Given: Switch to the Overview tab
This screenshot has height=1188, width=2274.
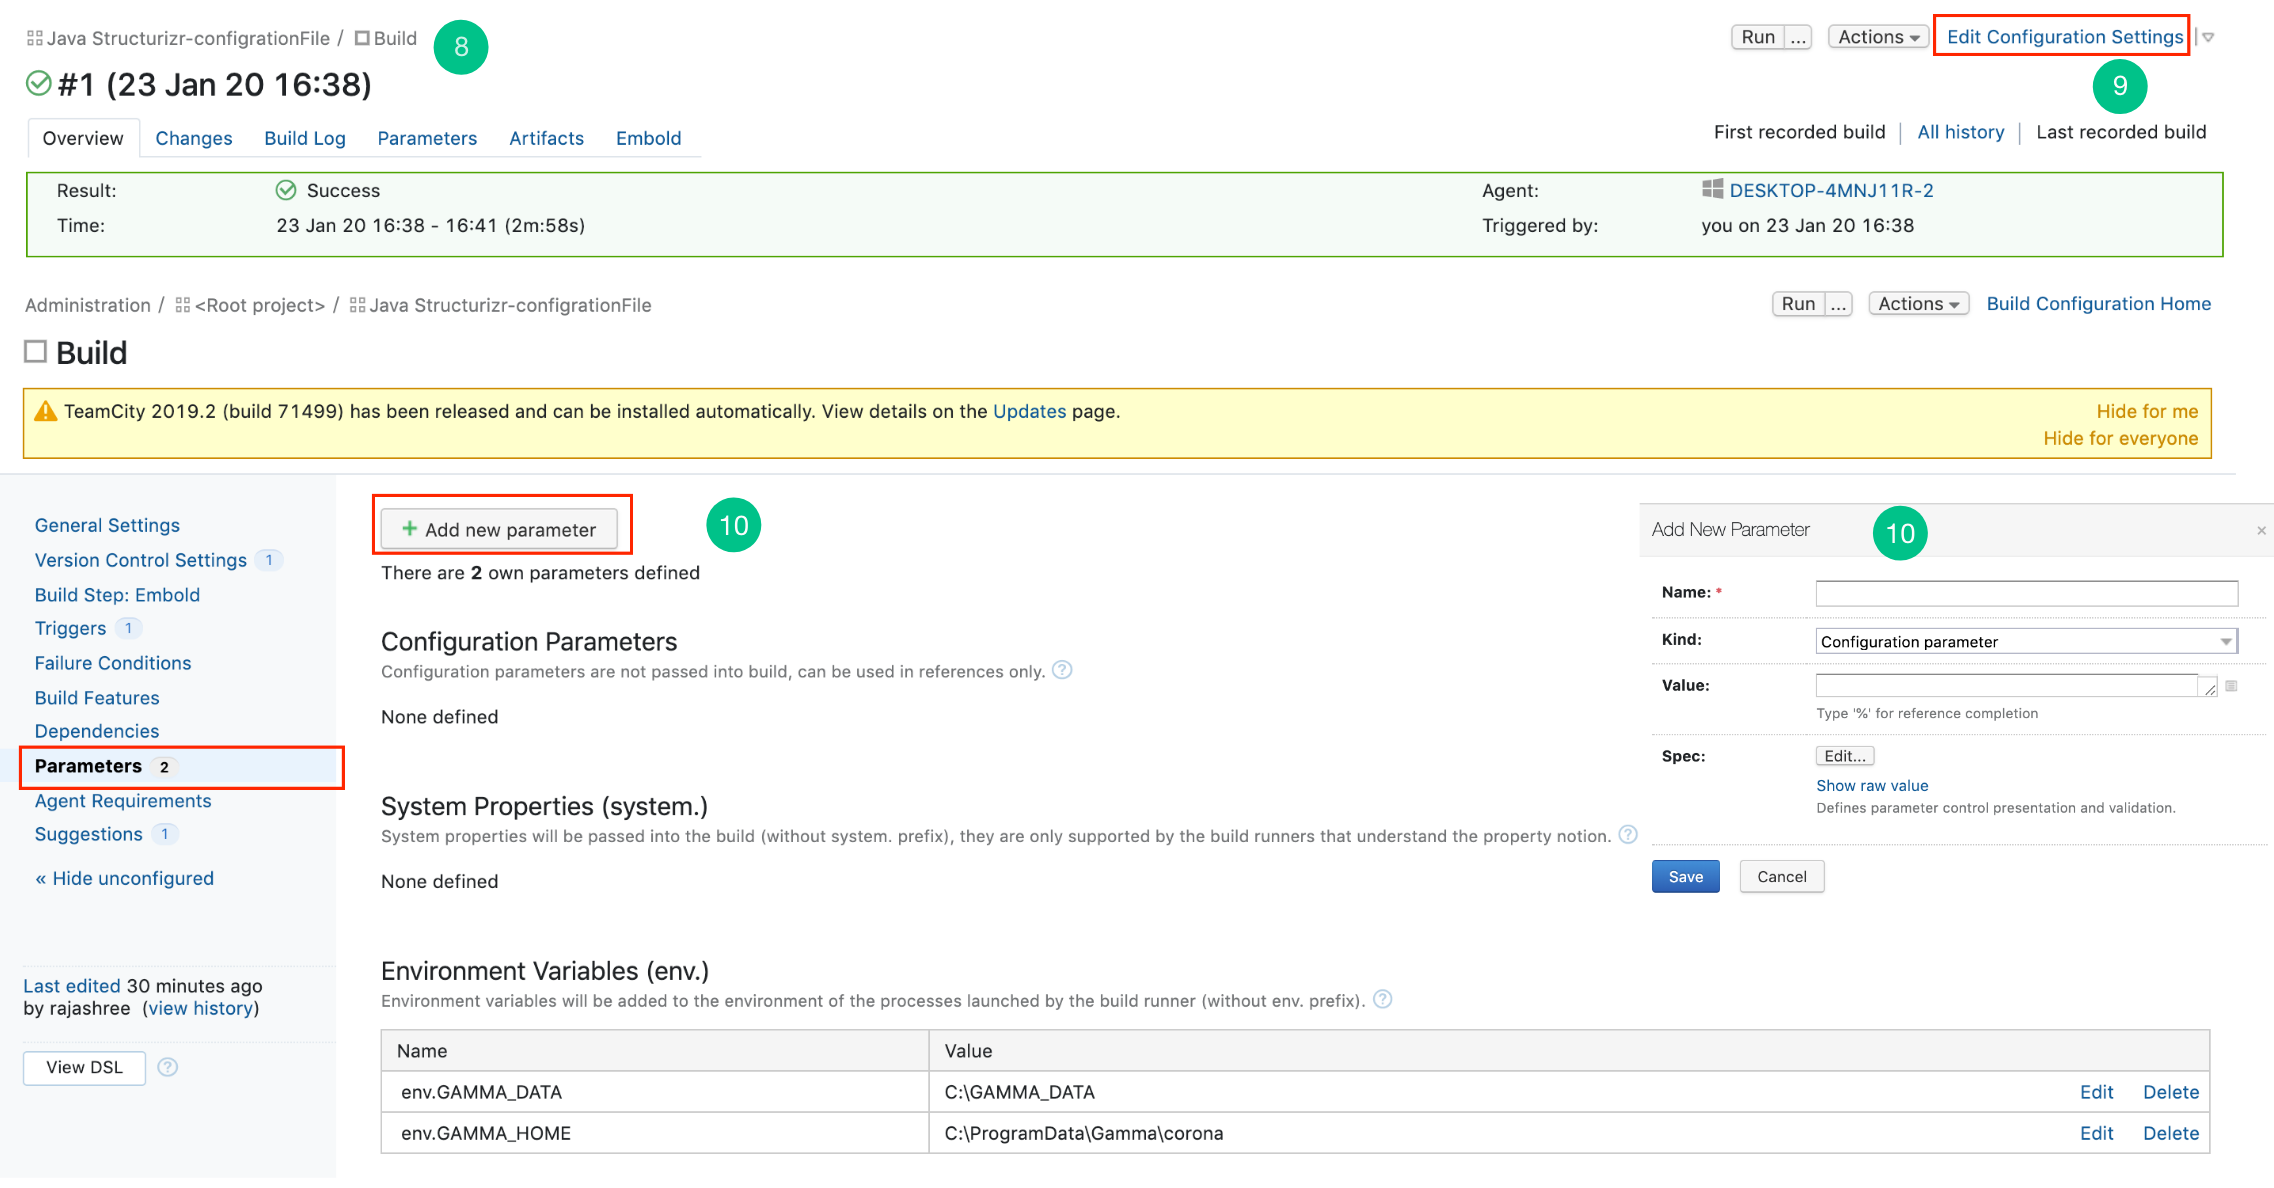Looking at the screenshot, I should [83, 138].
